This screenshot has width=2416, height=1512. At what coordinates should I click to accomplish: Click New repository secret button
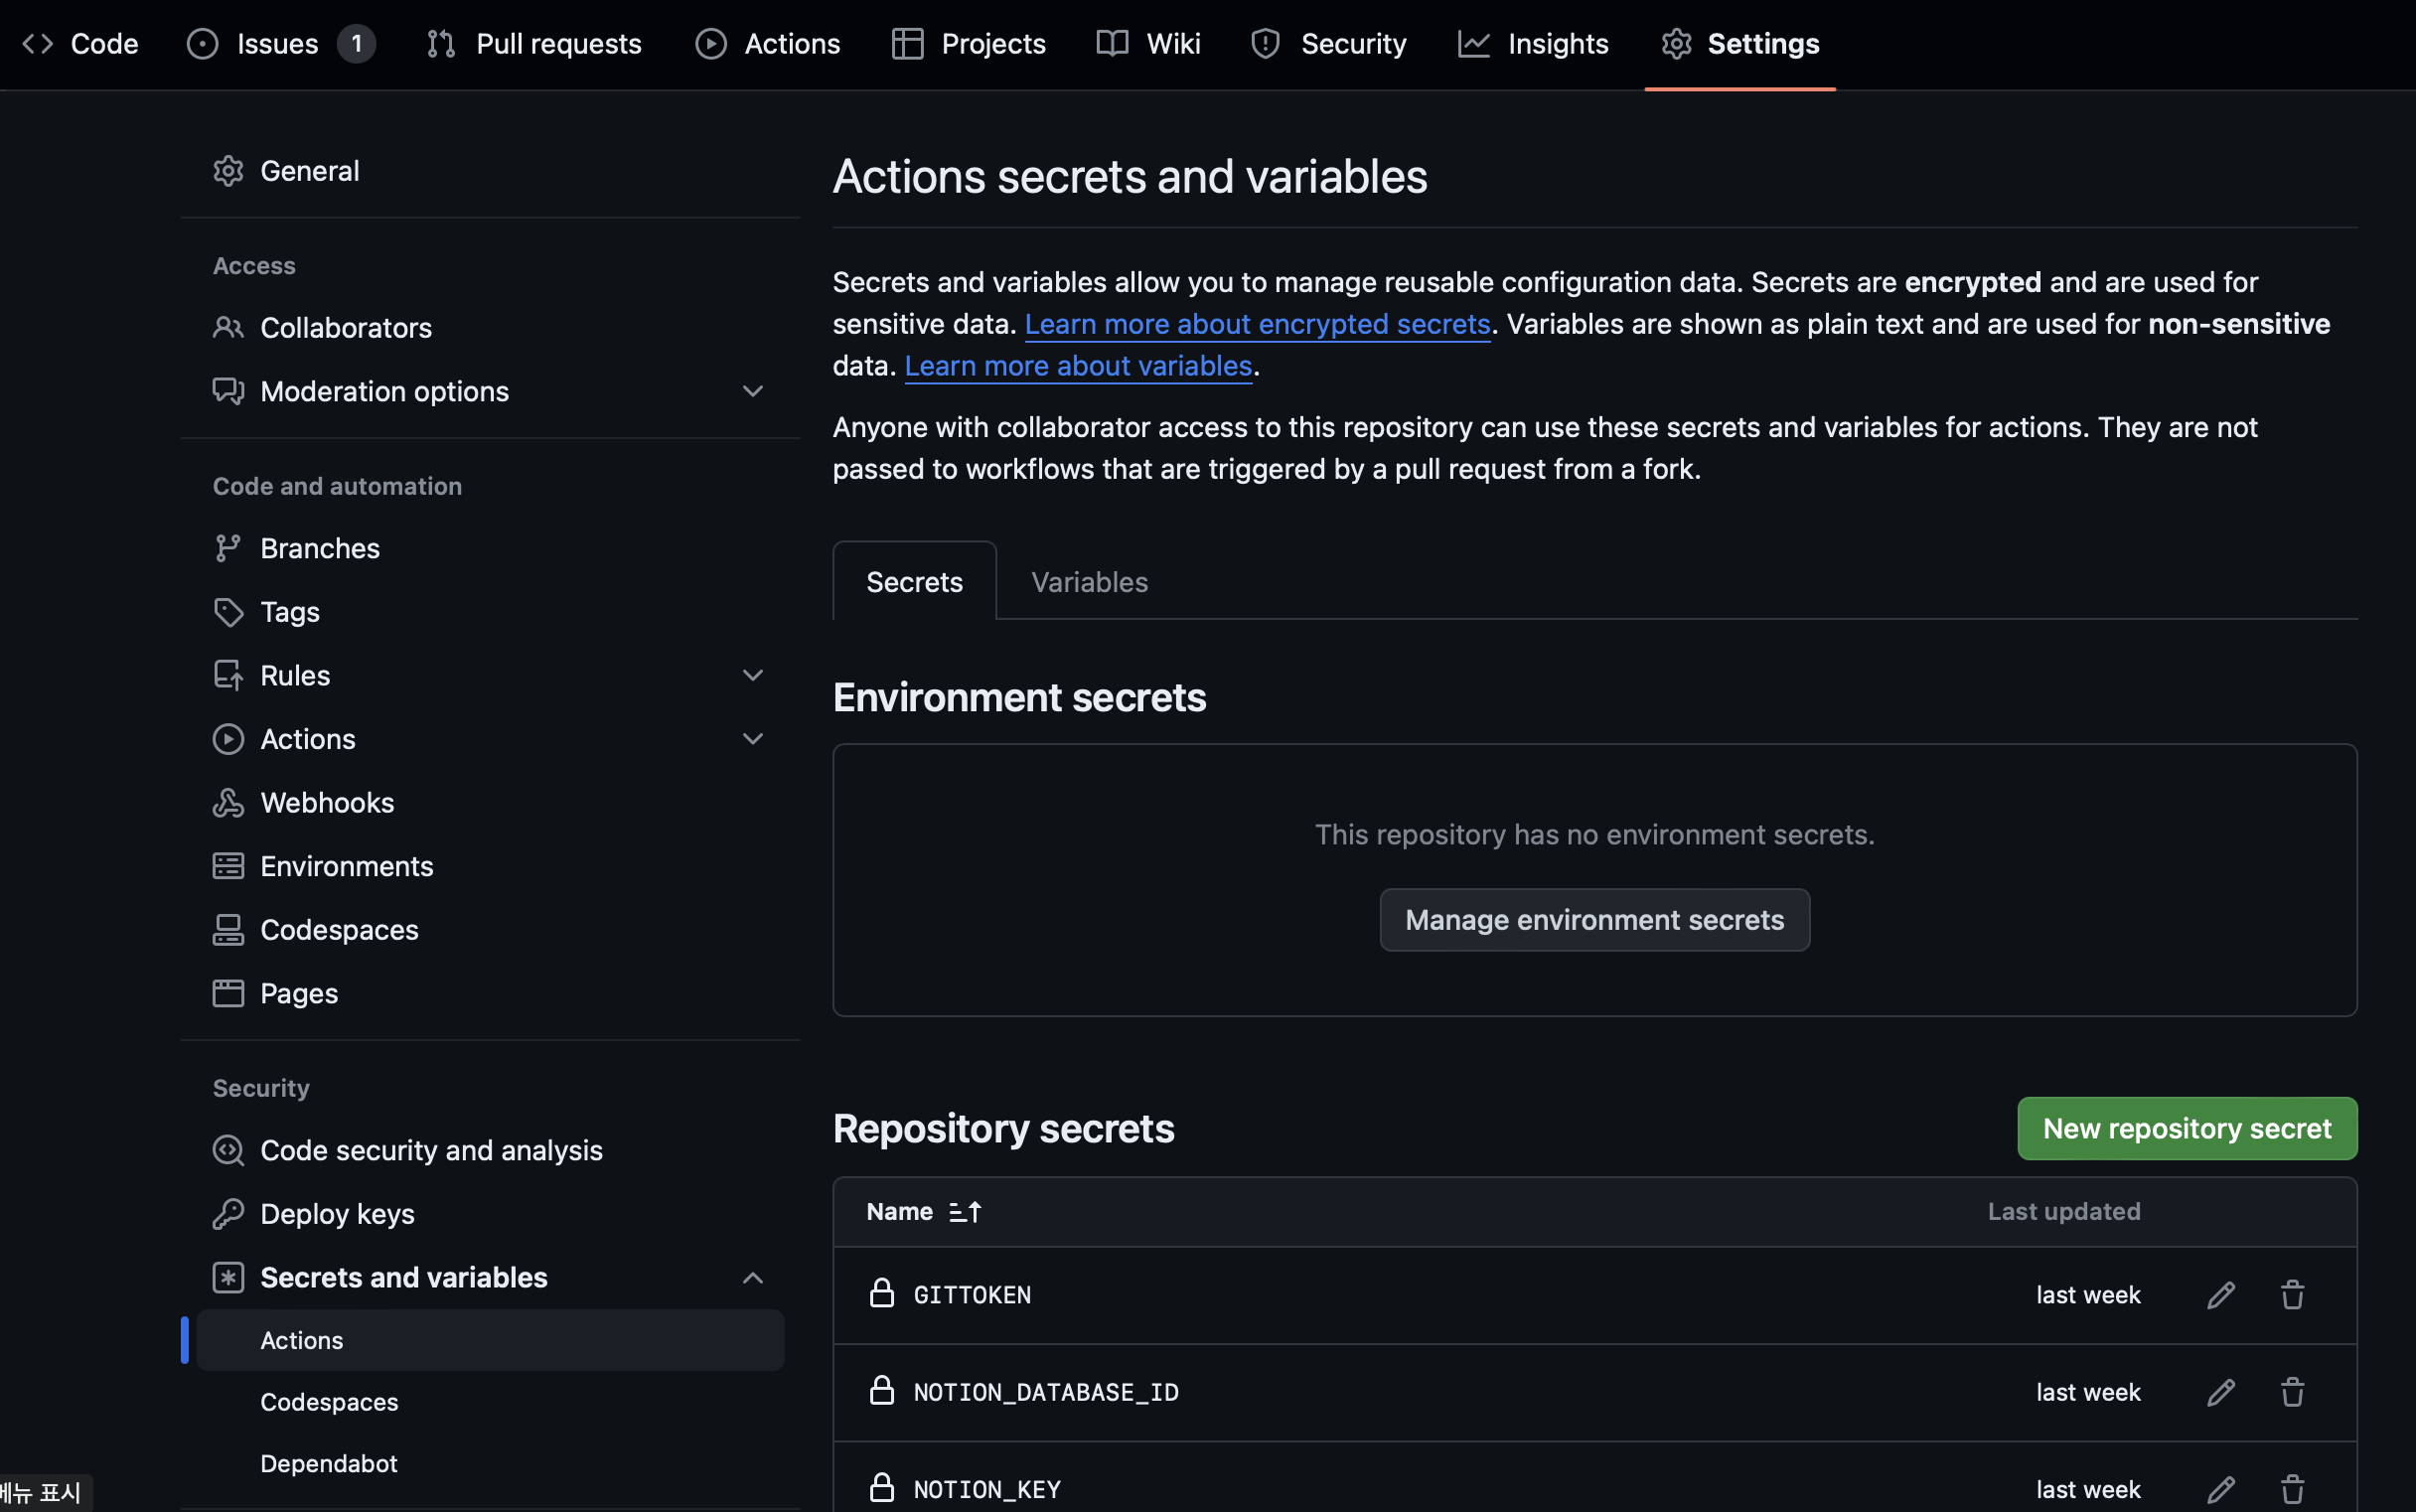pos(2186,1129)
